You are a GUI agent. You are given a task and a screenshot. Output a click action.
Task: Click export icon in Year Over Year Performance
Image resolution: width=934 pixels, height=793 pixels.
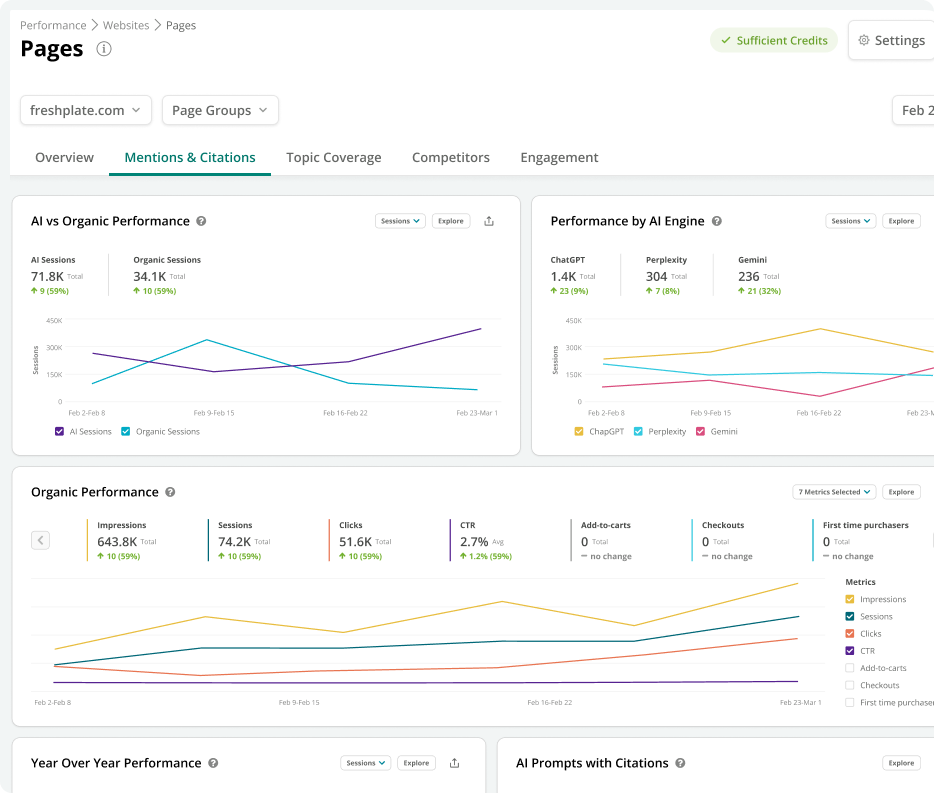click(x=454, y=763)
